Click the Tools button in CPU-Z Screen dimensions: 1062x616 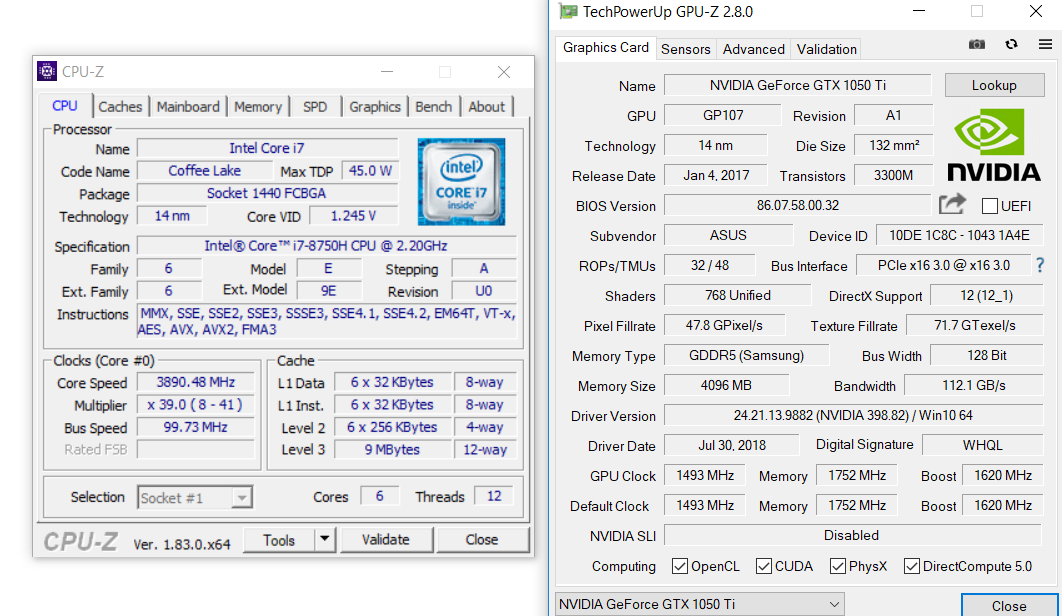coord(279,539)
